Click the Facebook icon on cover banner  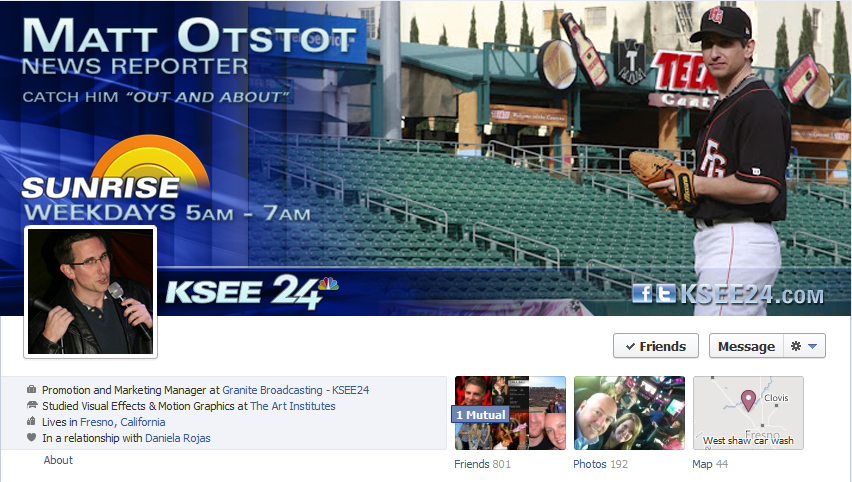642,293
